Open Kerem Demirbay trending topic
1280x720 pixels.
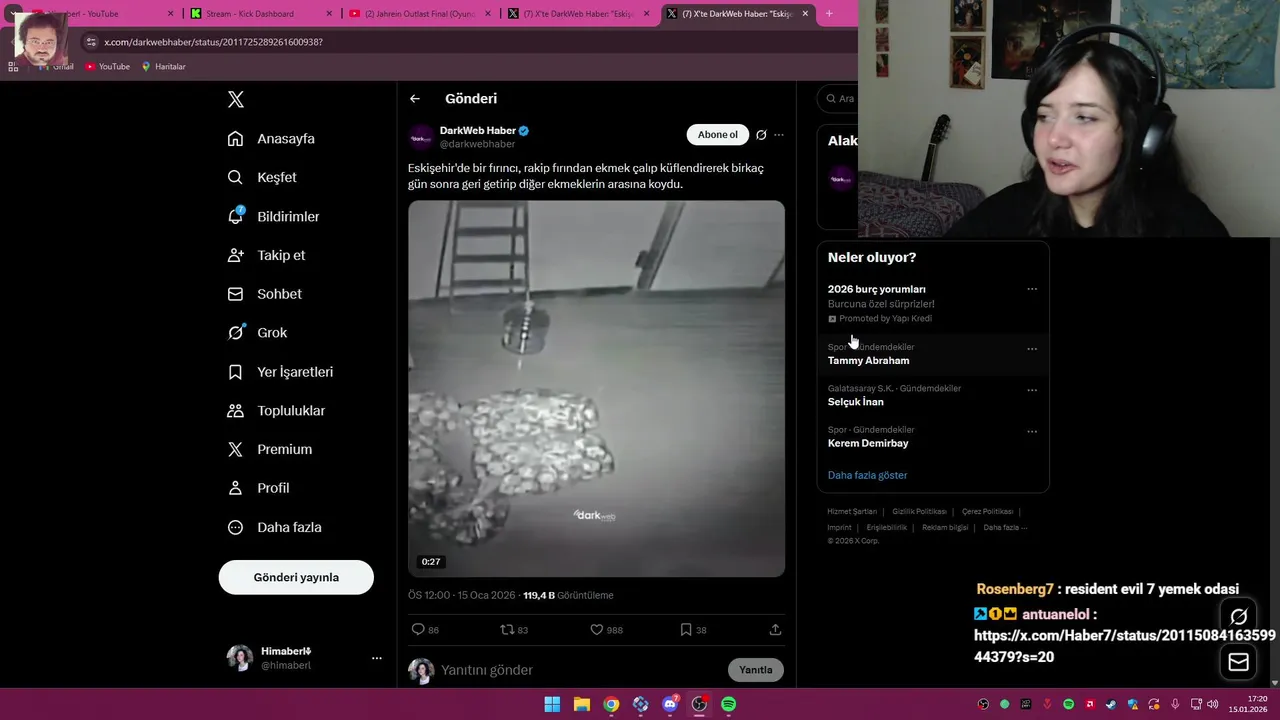pos(868,444)
